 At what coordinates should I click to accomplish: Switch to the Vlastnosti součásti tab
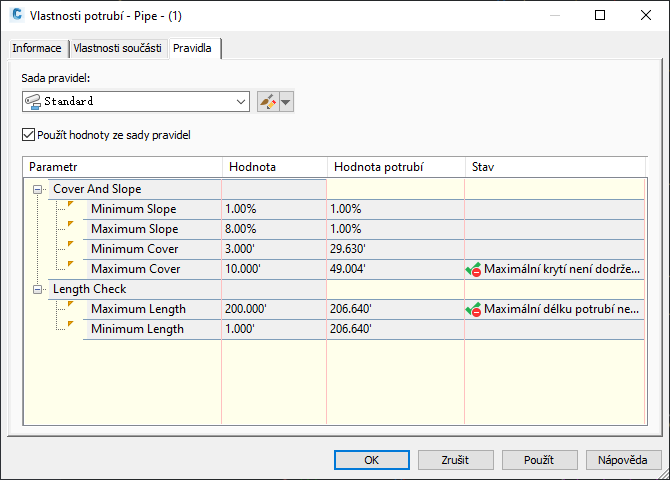pyautogui.click(x=118, y=48)
